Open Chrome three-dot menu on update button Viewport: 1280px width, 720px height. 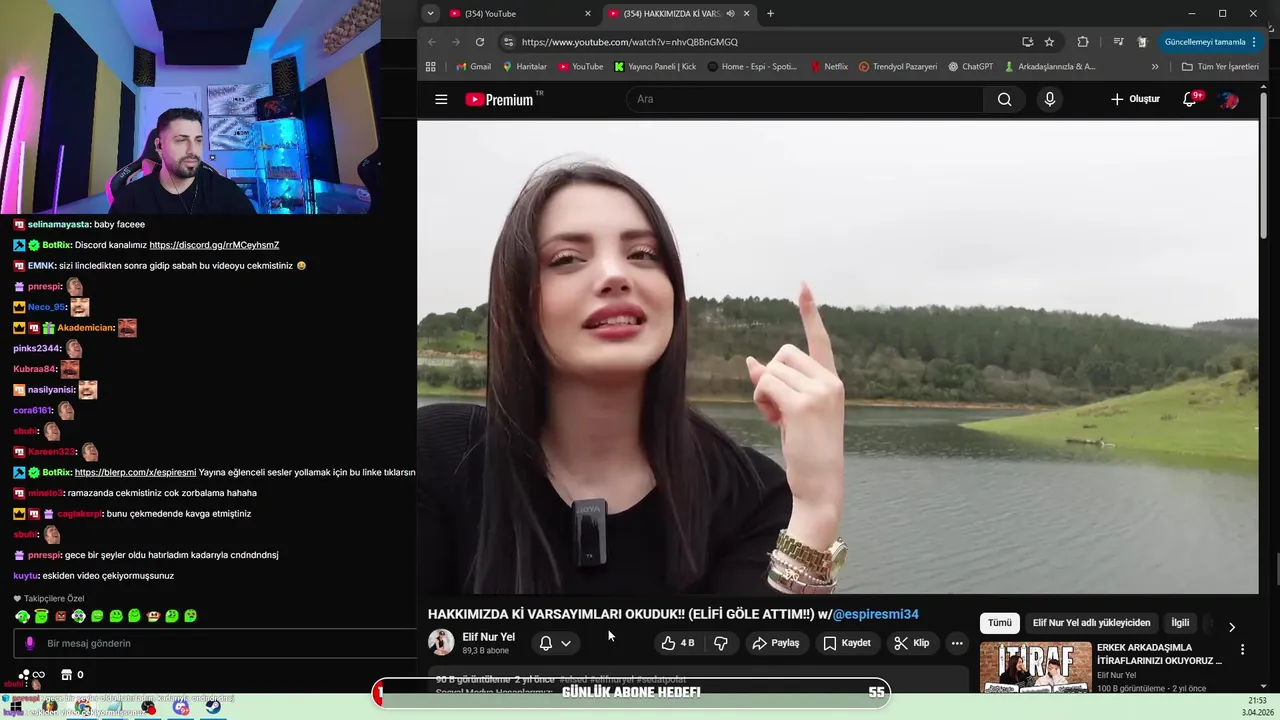tap(1254, 42)
